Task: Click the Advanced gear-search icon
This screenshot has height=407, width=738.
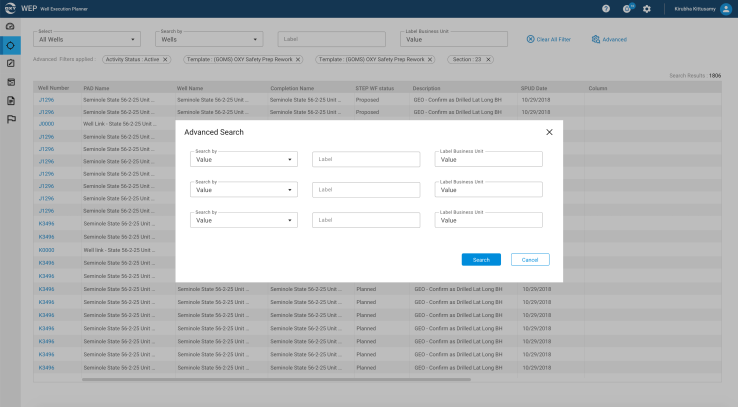Action: [596, 39]
